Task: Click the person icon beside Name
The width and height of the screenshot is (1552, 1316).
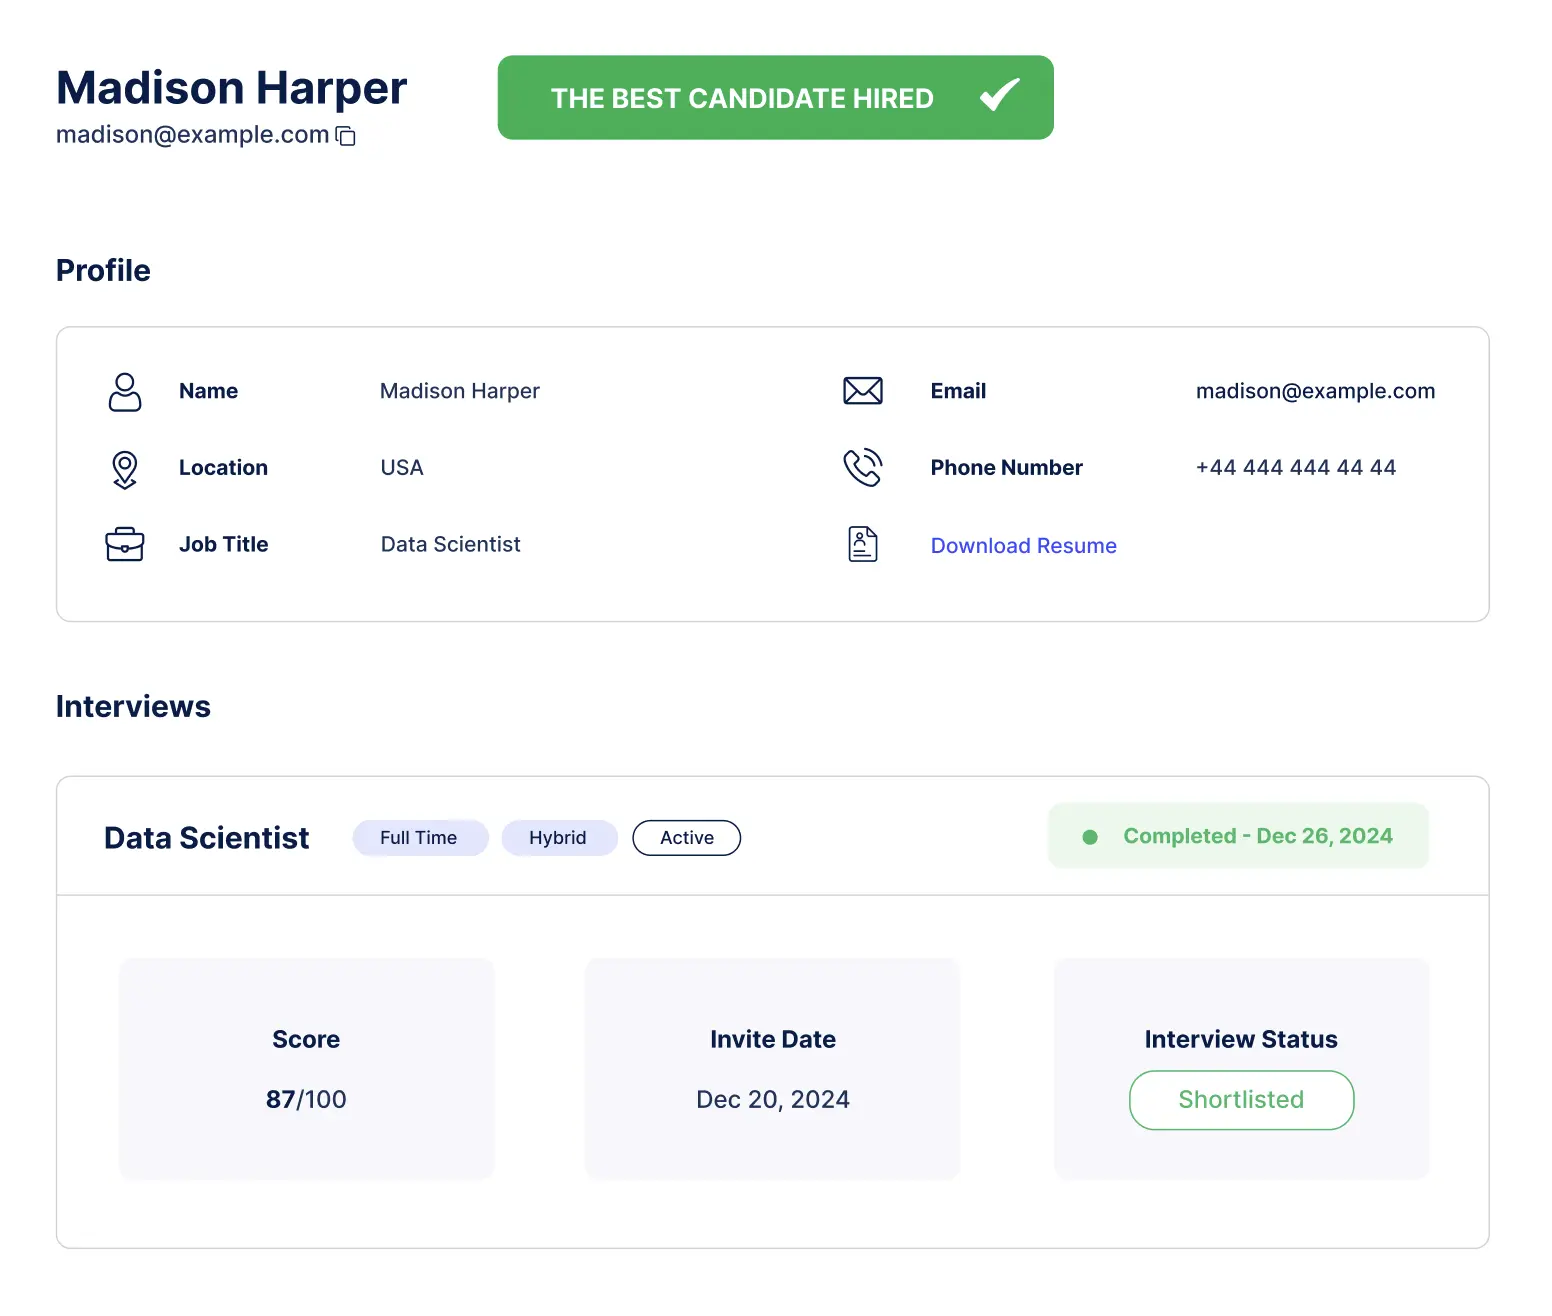Action: pos(124,391)
